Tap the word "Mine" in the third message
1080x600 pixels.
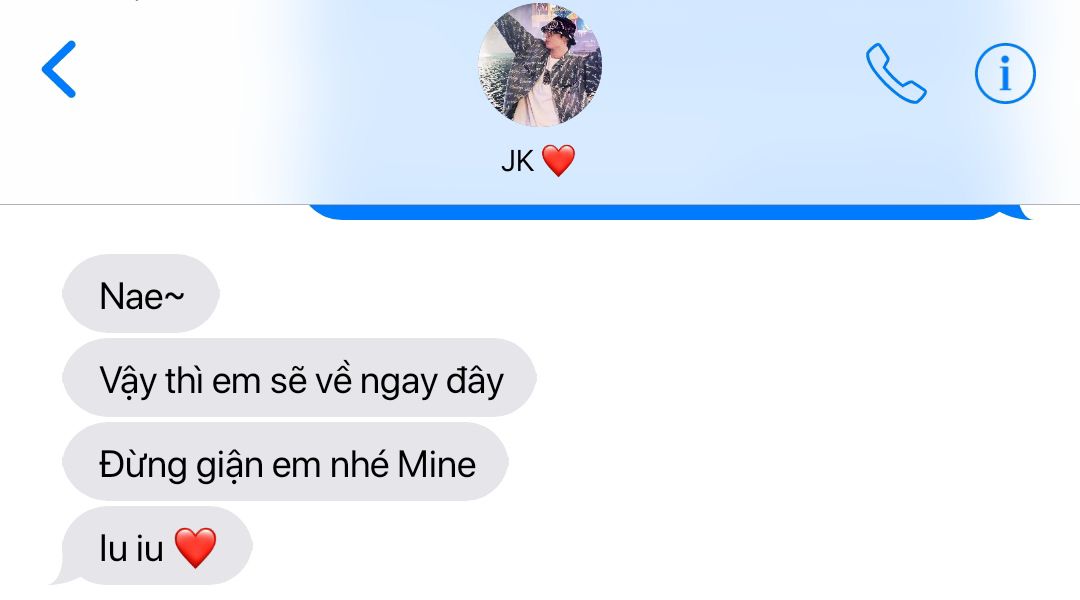437,464
